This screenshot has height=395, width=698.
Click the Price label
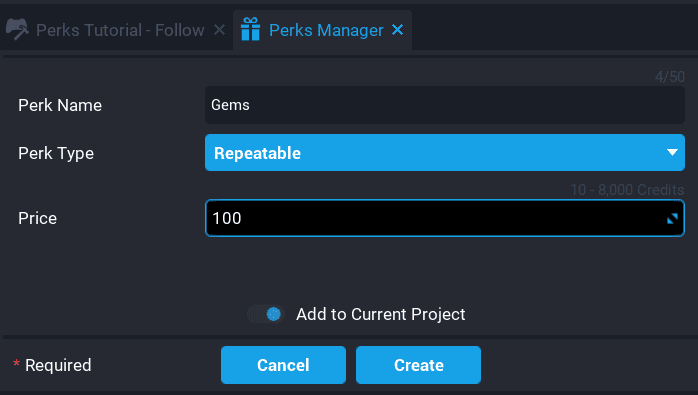[x=37, y=218]
